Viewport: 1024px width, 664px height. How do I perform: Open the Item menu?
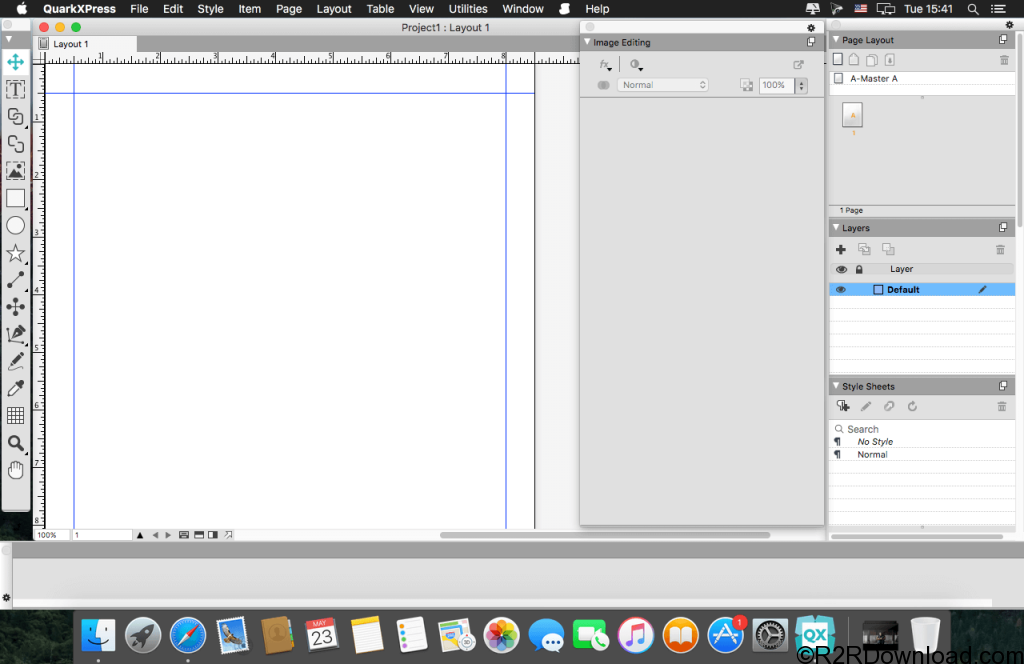tap(249, 9)
